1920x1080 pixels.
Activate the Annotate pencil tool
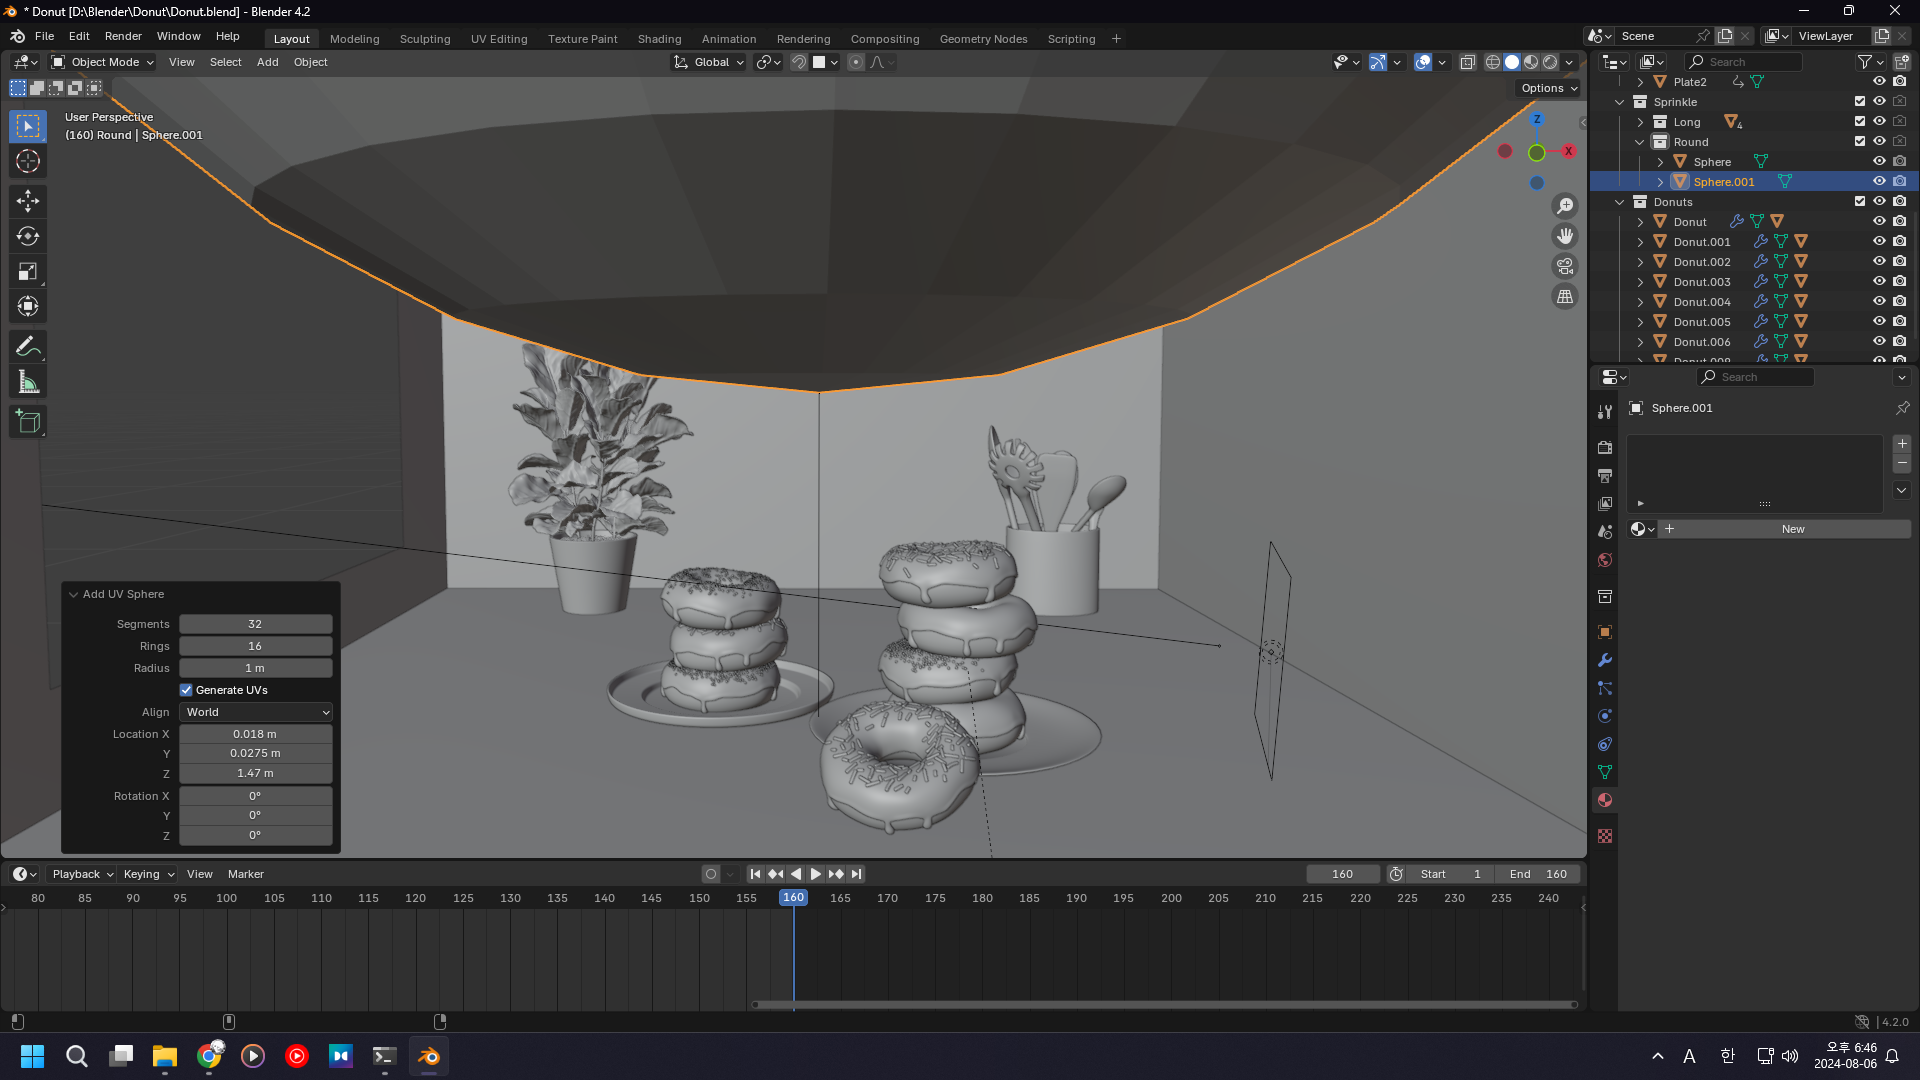(x=28, y=347)
